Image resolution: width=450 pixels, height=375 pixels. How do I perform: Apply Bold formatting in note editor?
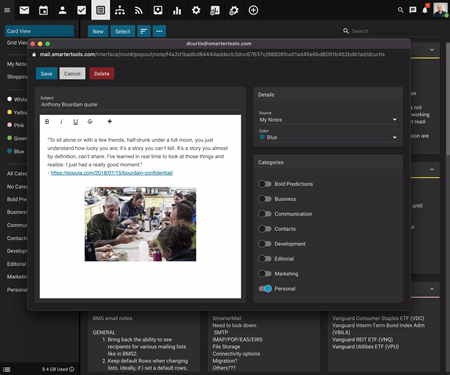click(47, 122)
